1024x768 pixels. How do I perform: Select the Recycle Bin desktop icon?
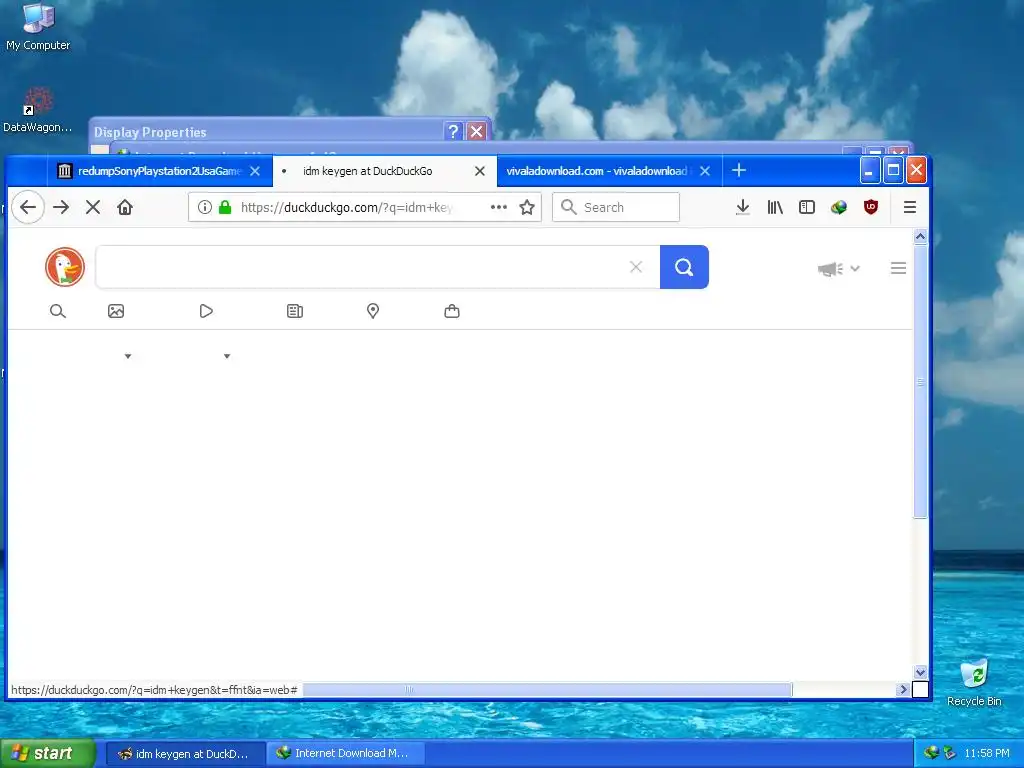point(974,682)
